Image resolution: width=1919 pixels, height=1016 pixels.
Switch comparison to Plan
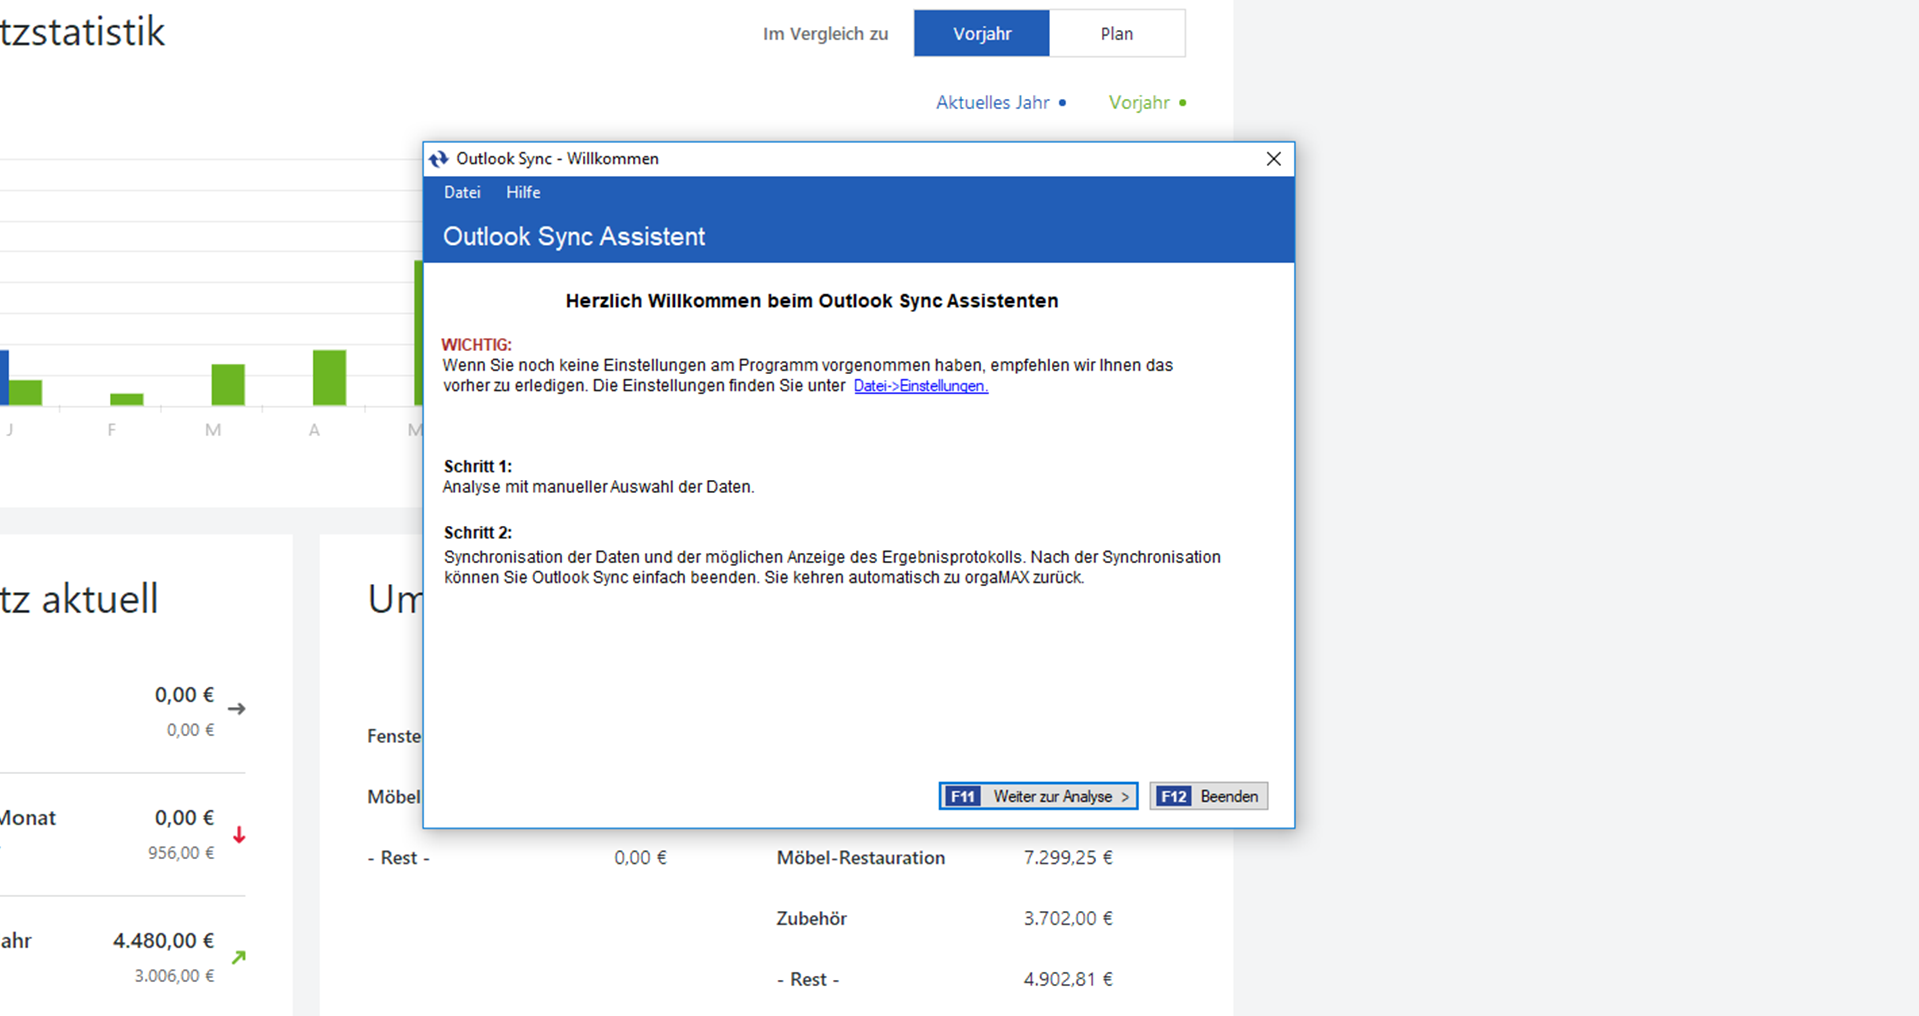click(x=1117, y=34)
